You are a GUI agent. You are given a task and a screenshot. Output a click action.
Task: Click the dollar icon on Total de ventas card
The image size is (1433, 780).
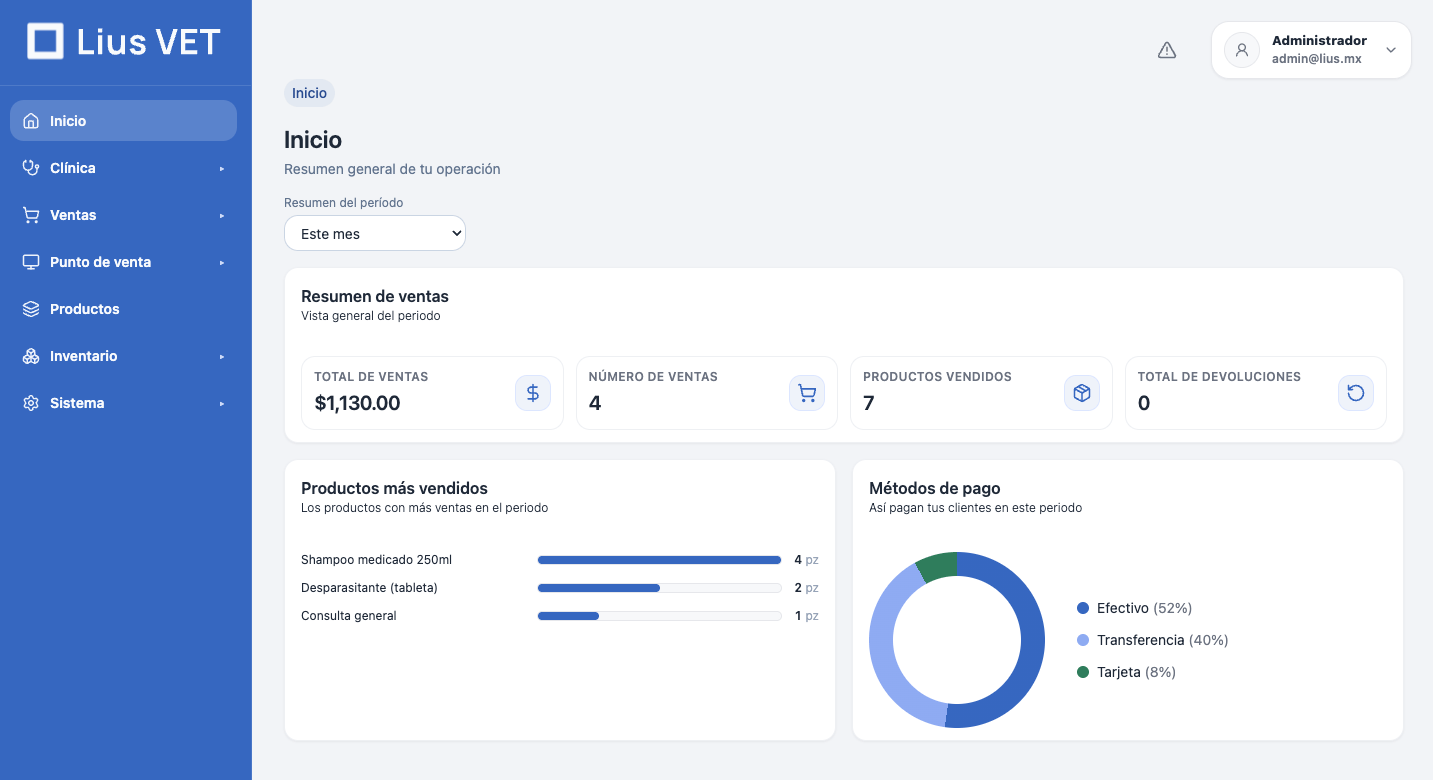(x=532, y=393)
